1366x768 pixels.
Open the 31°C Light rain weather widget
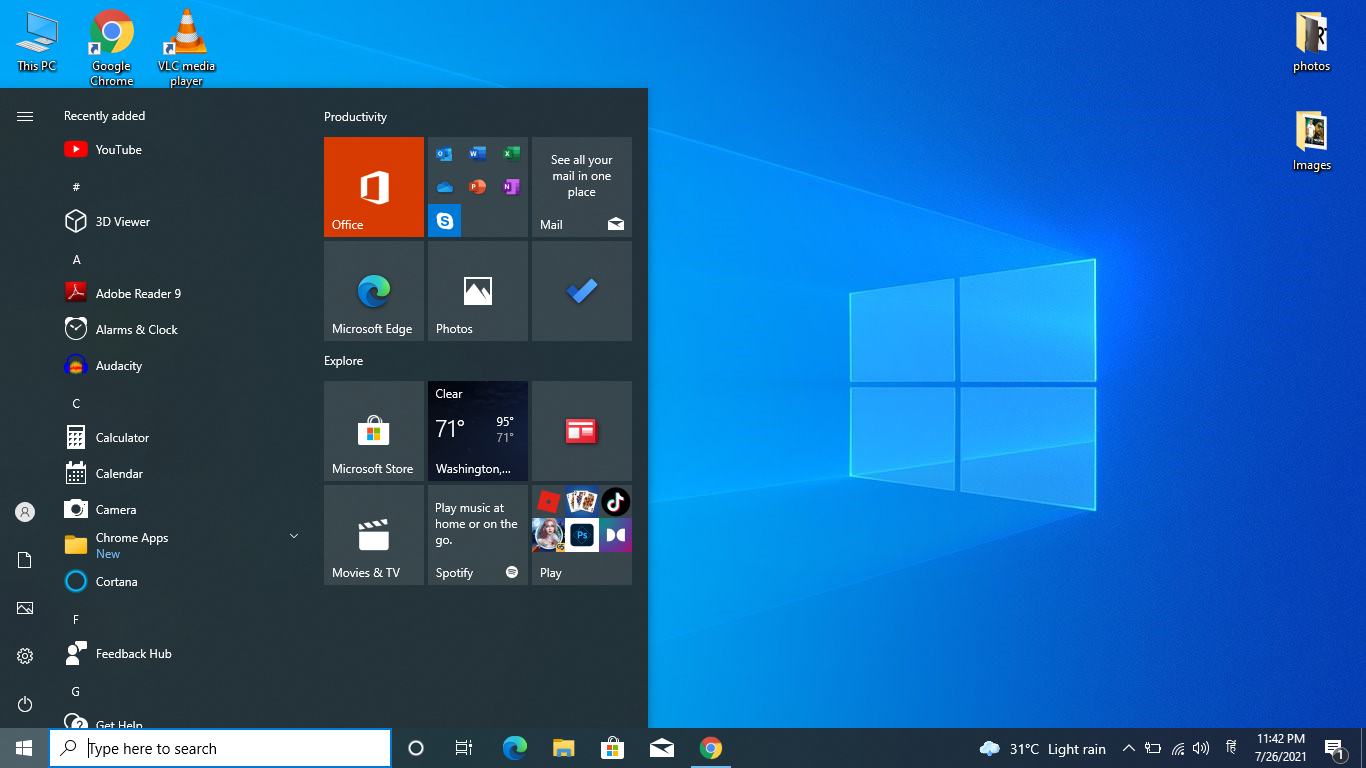(1043, 748)
